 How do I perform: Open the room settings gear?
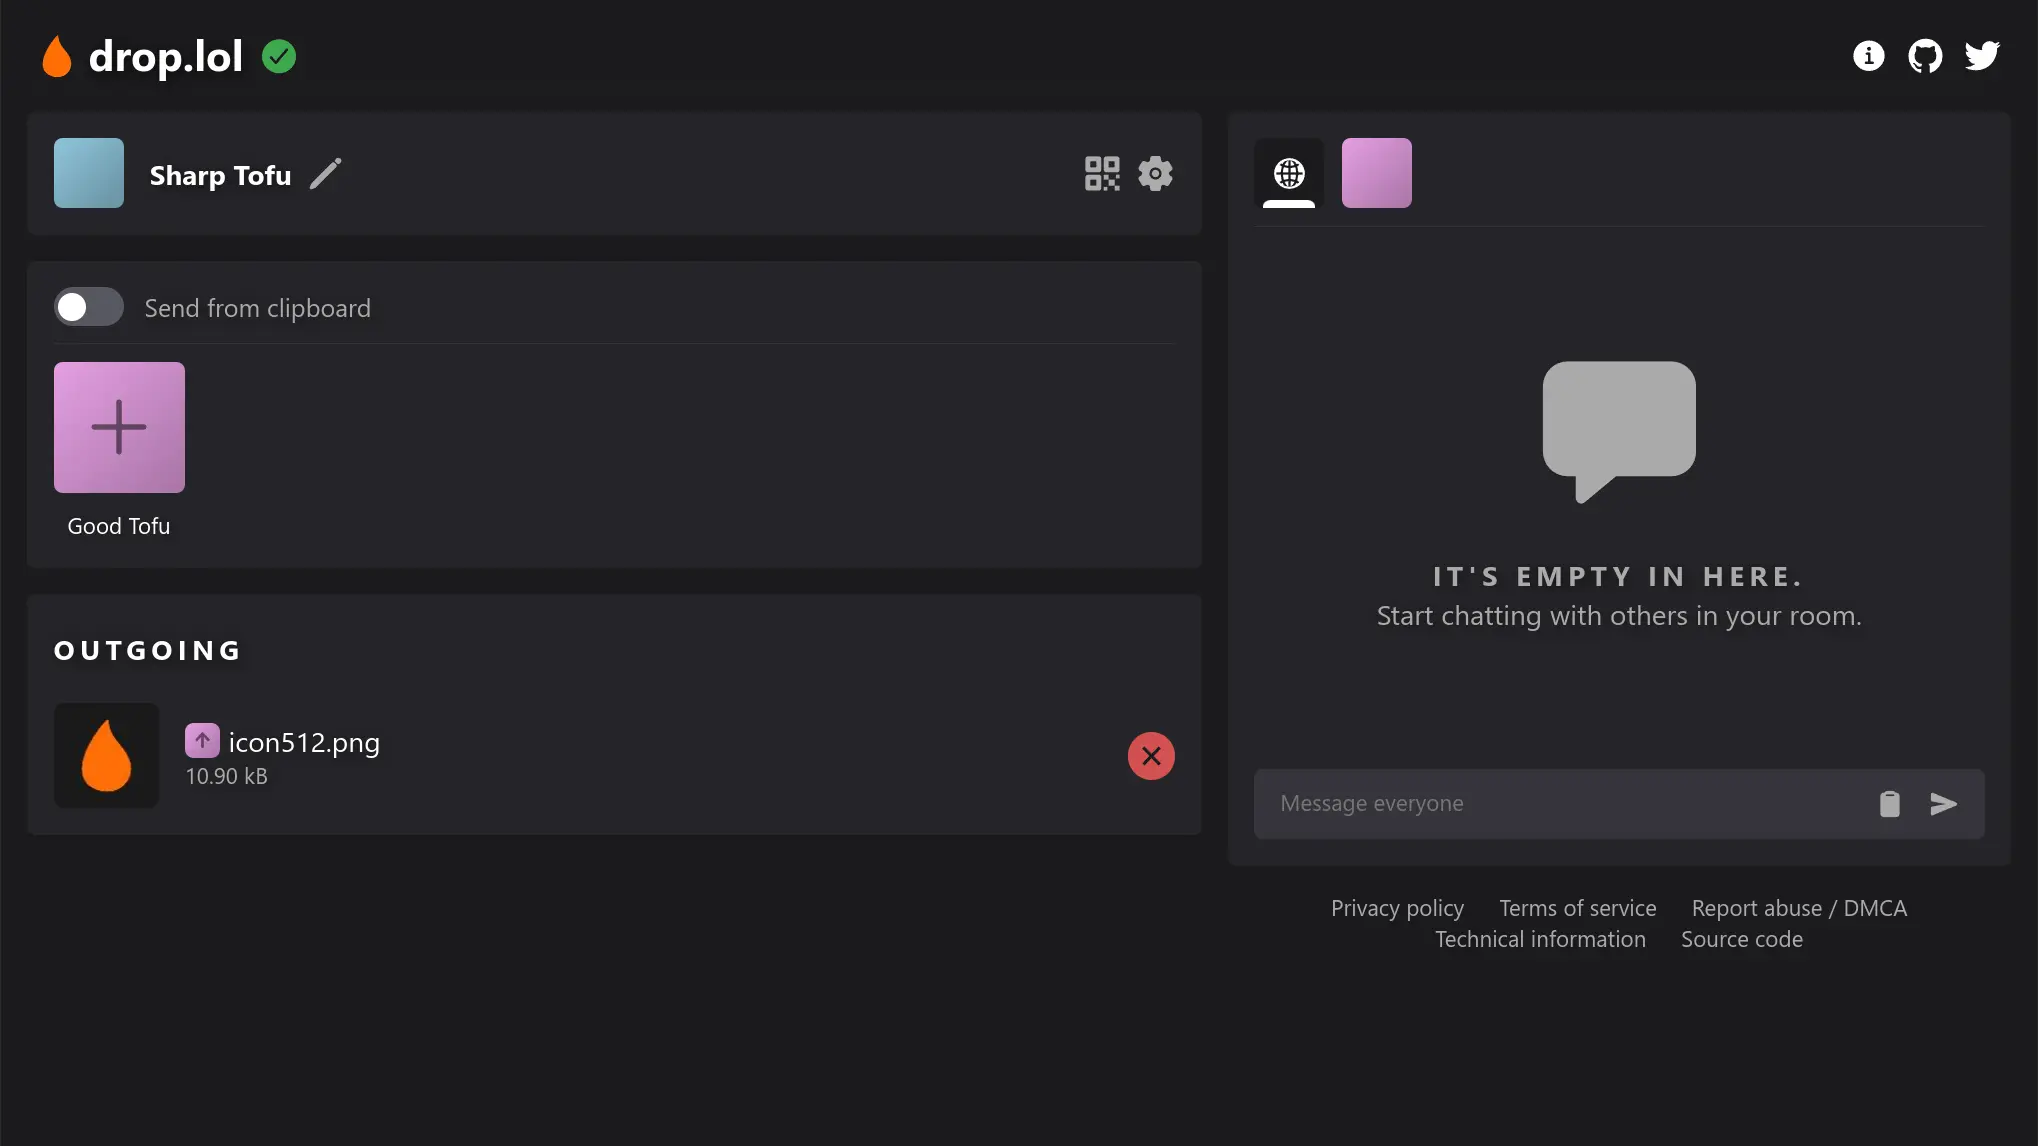point(1156,173)
